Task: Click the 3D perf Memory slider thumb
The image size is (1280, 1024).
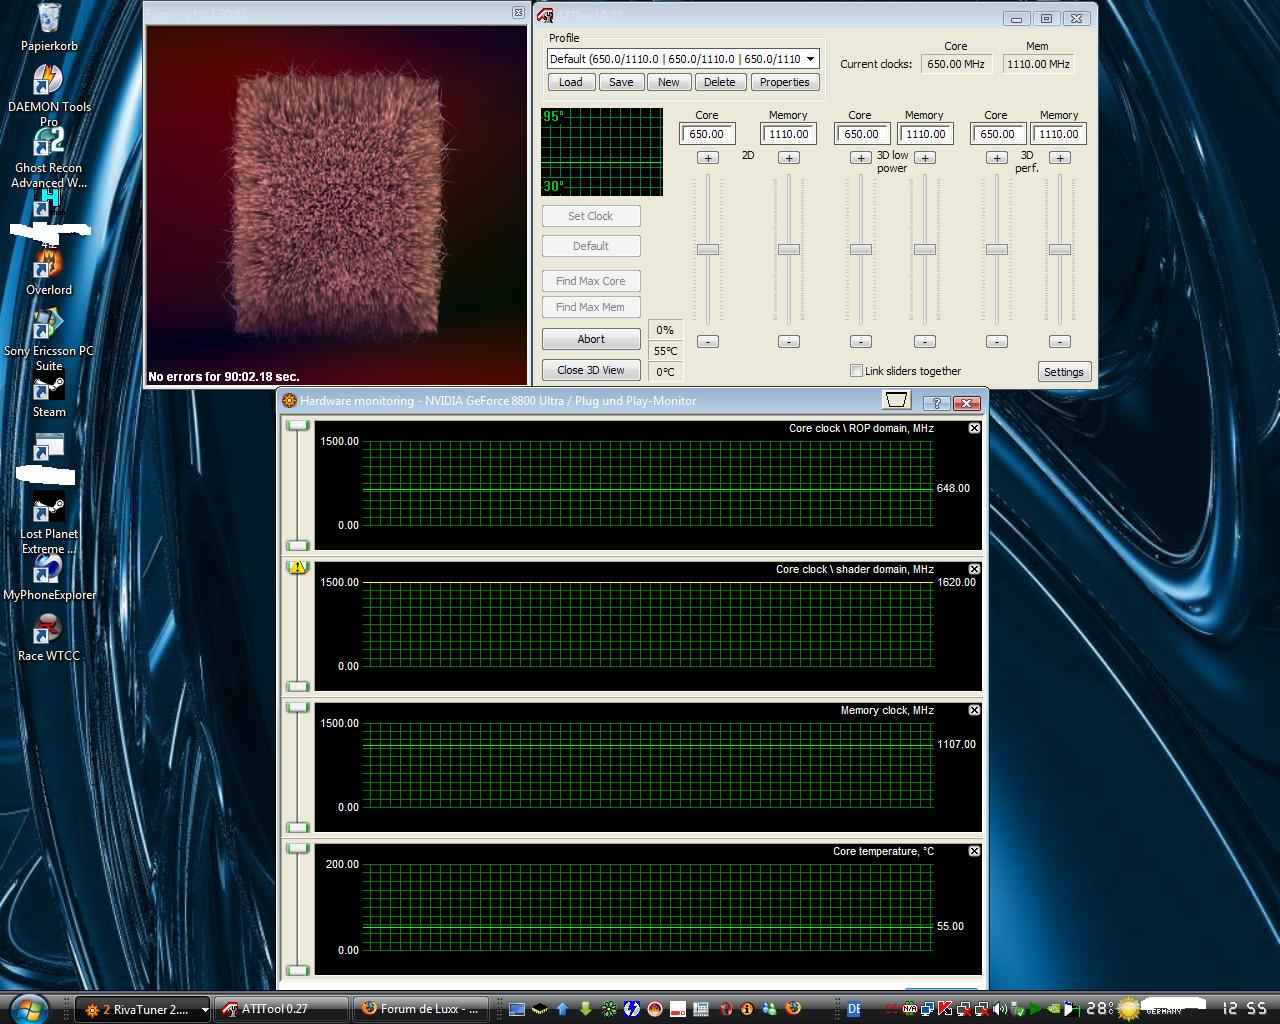Action: click(x=1060, y=249)
